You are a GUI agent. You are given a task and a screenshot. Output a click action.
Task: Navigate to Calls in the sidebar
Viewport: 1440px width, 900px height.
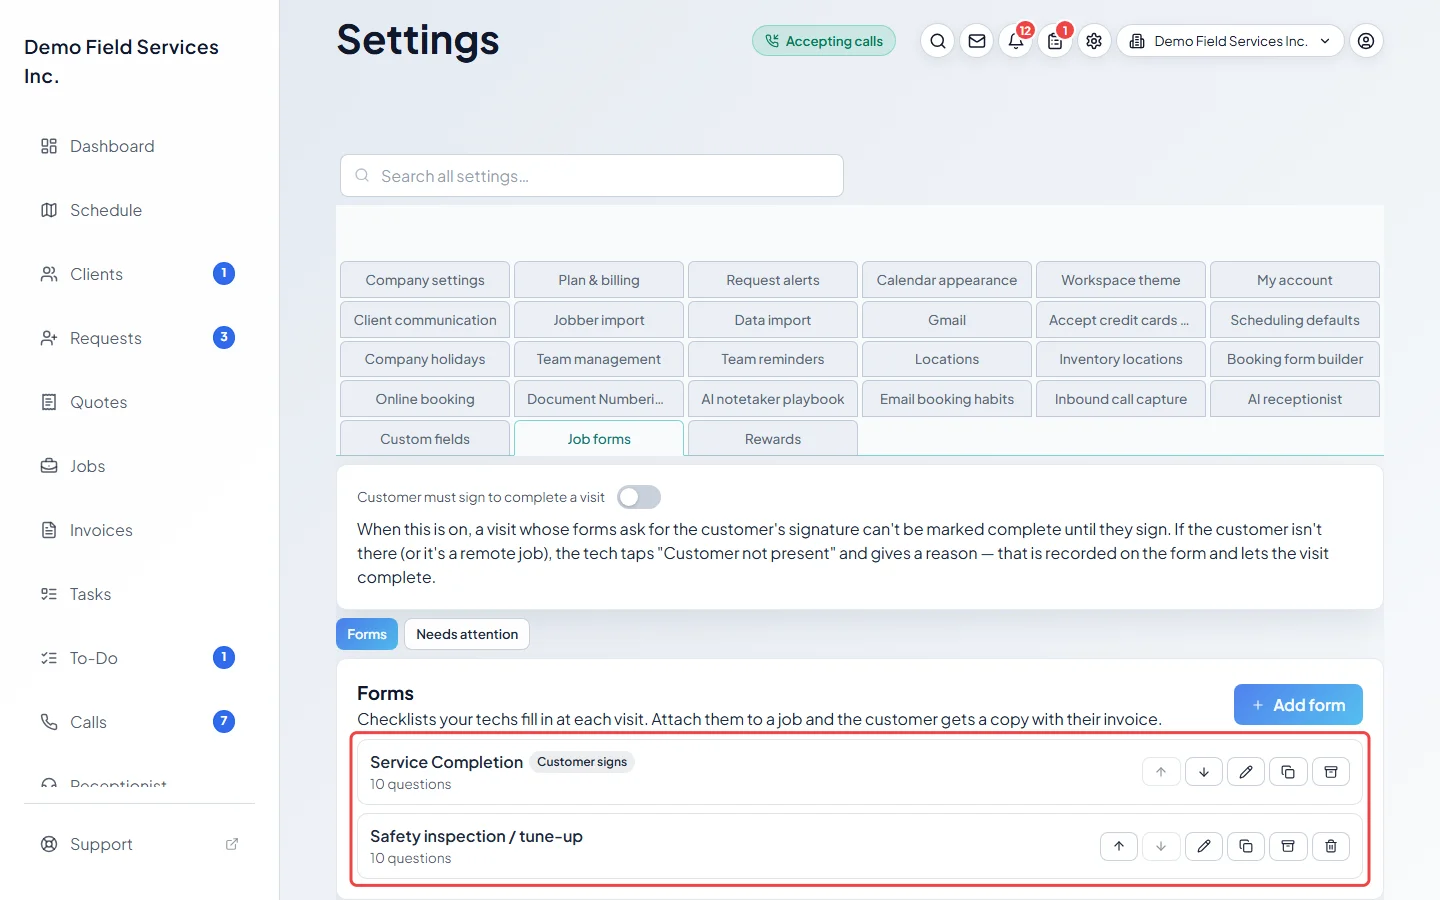[140, 722]
